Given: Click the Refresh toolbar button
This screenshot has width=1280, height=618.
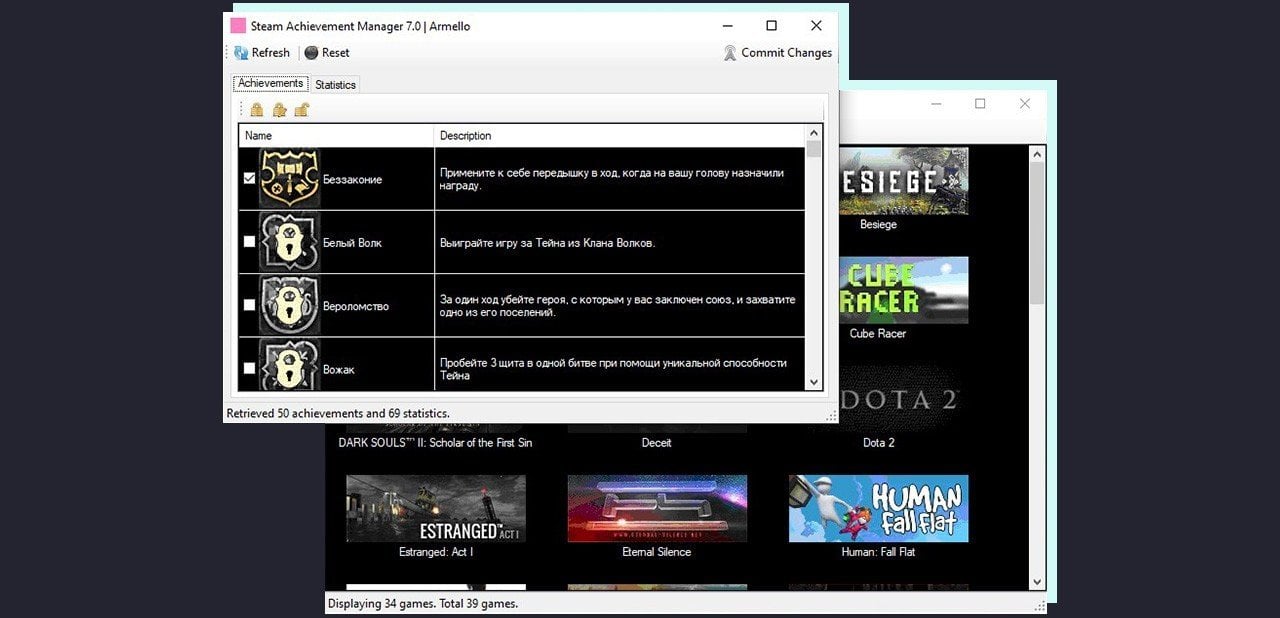Looking at the screenshot, I should [262, 53].
